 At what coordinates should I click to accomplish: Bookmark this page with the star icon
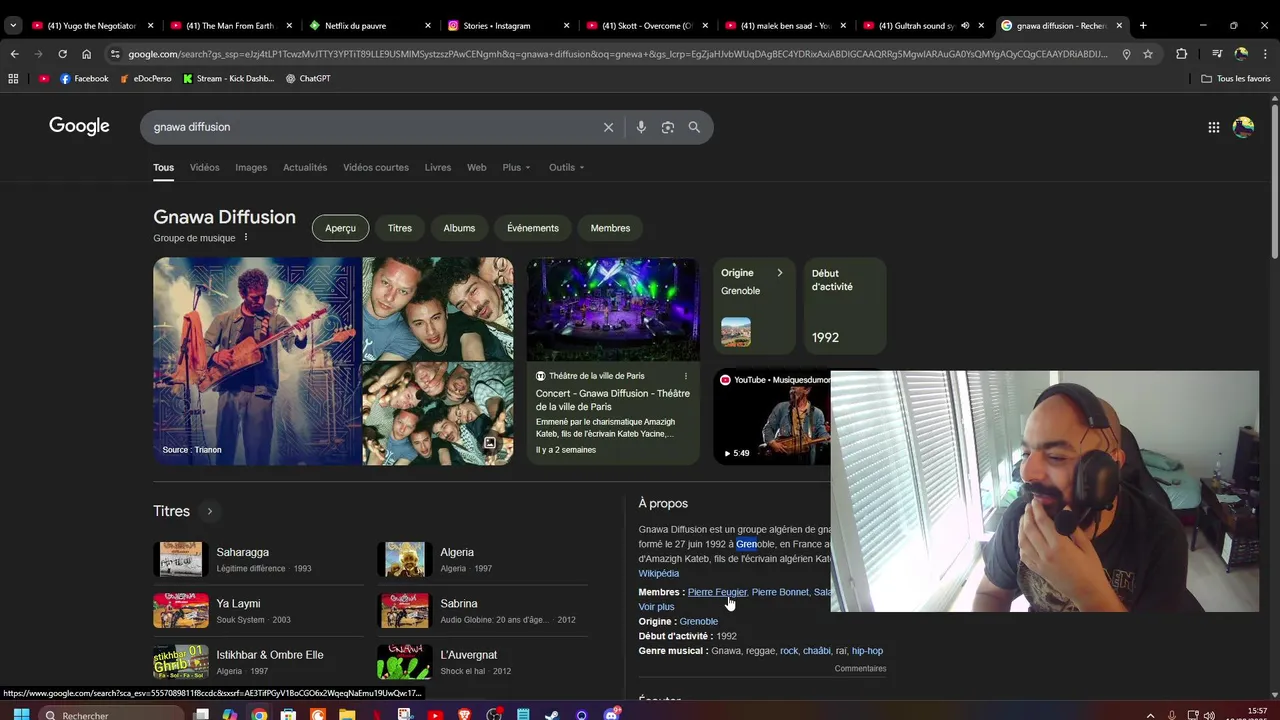(x=1148, y=54)
